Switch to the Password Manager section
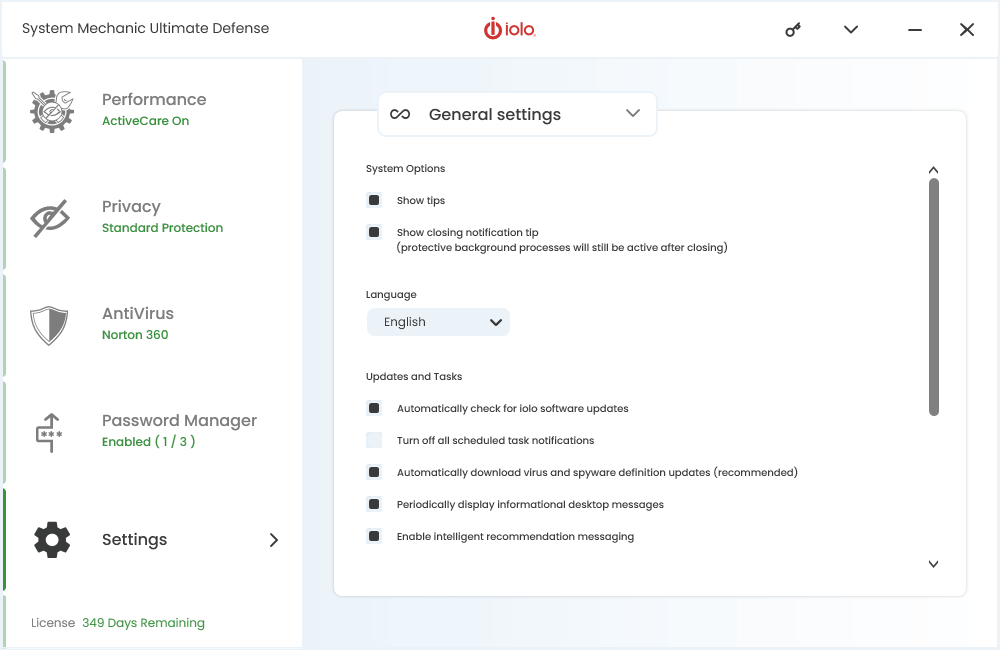Screen dimensions: 1000x650 tap(179, 420)
